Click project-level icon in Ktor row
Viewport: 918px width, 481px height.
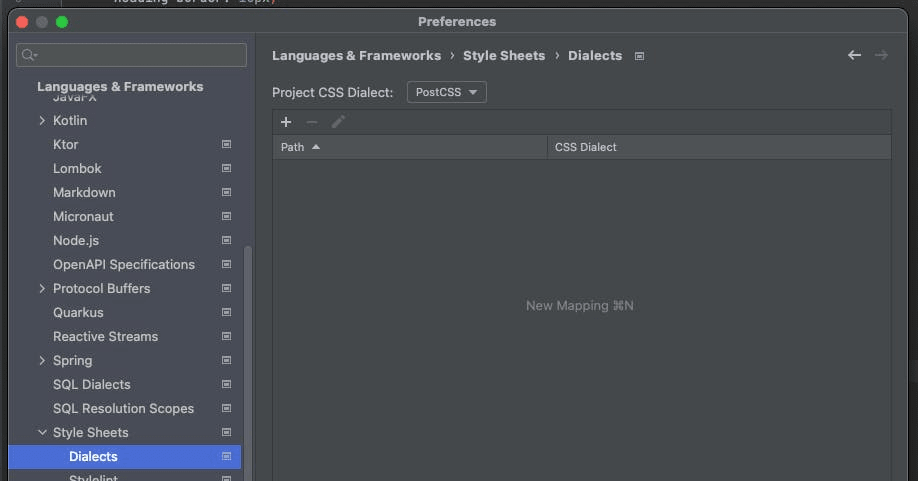pos(226,144)
